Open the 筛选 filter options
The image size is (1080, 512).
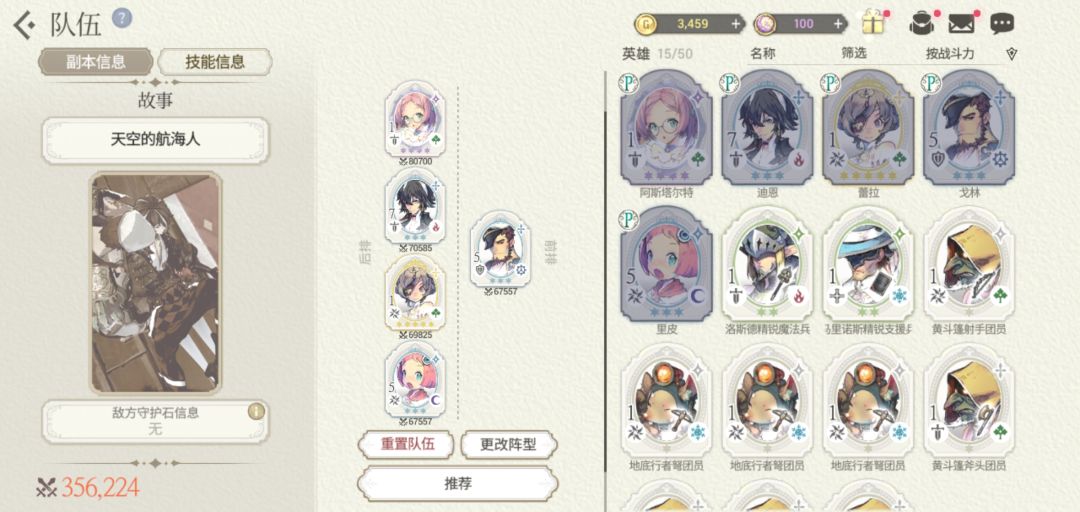pos(854,53)
